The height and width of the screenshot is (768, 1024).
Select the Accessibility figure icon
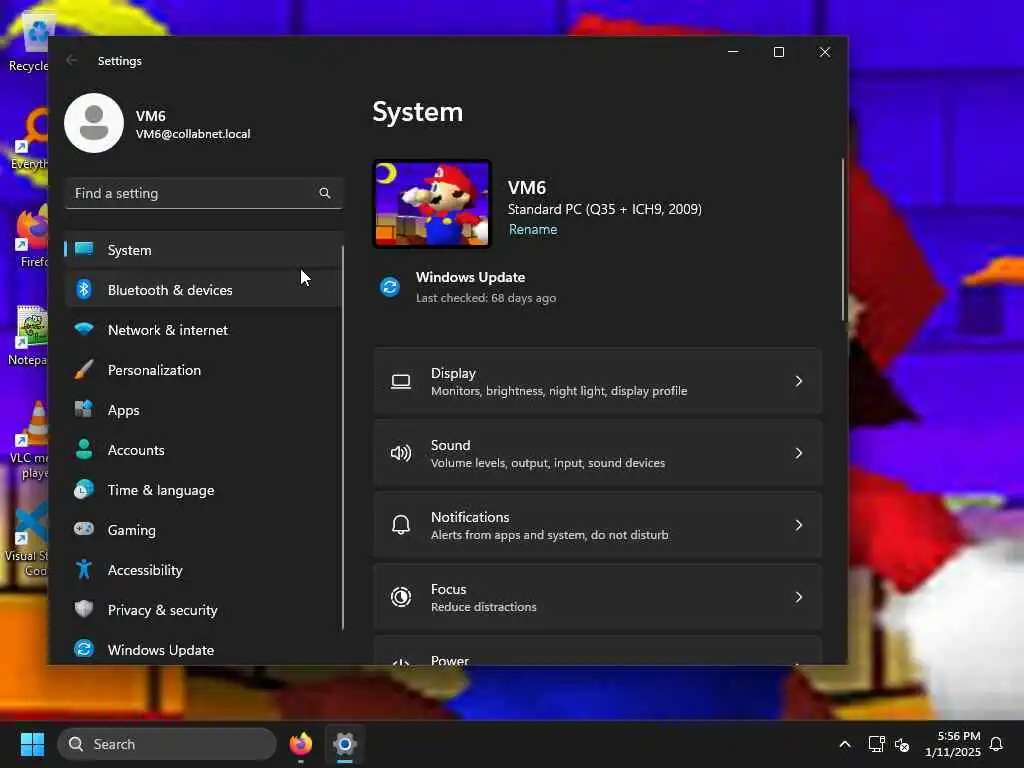coord(84,569)
